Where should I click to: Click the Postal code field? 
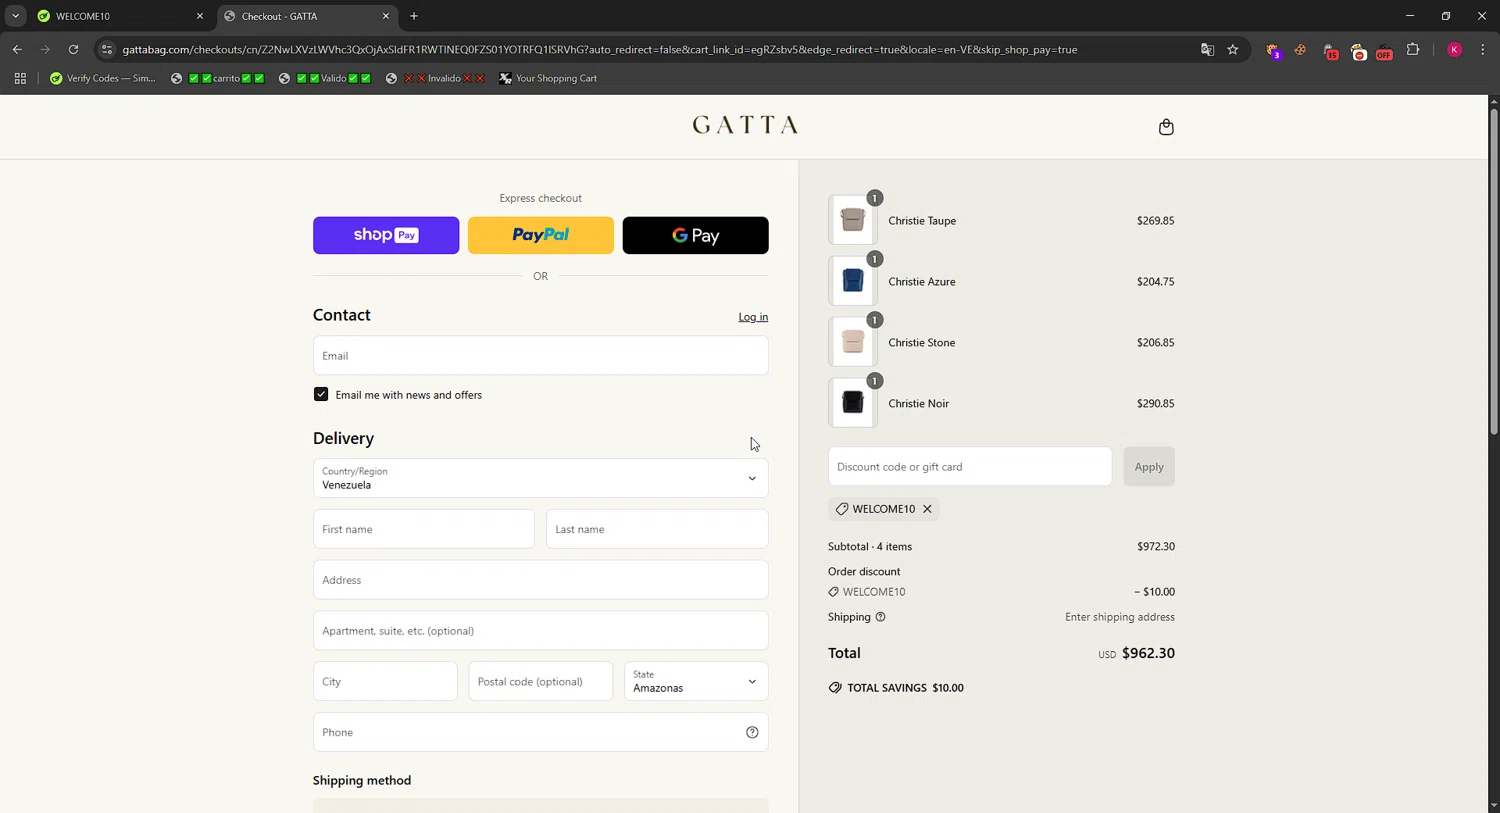540,681
